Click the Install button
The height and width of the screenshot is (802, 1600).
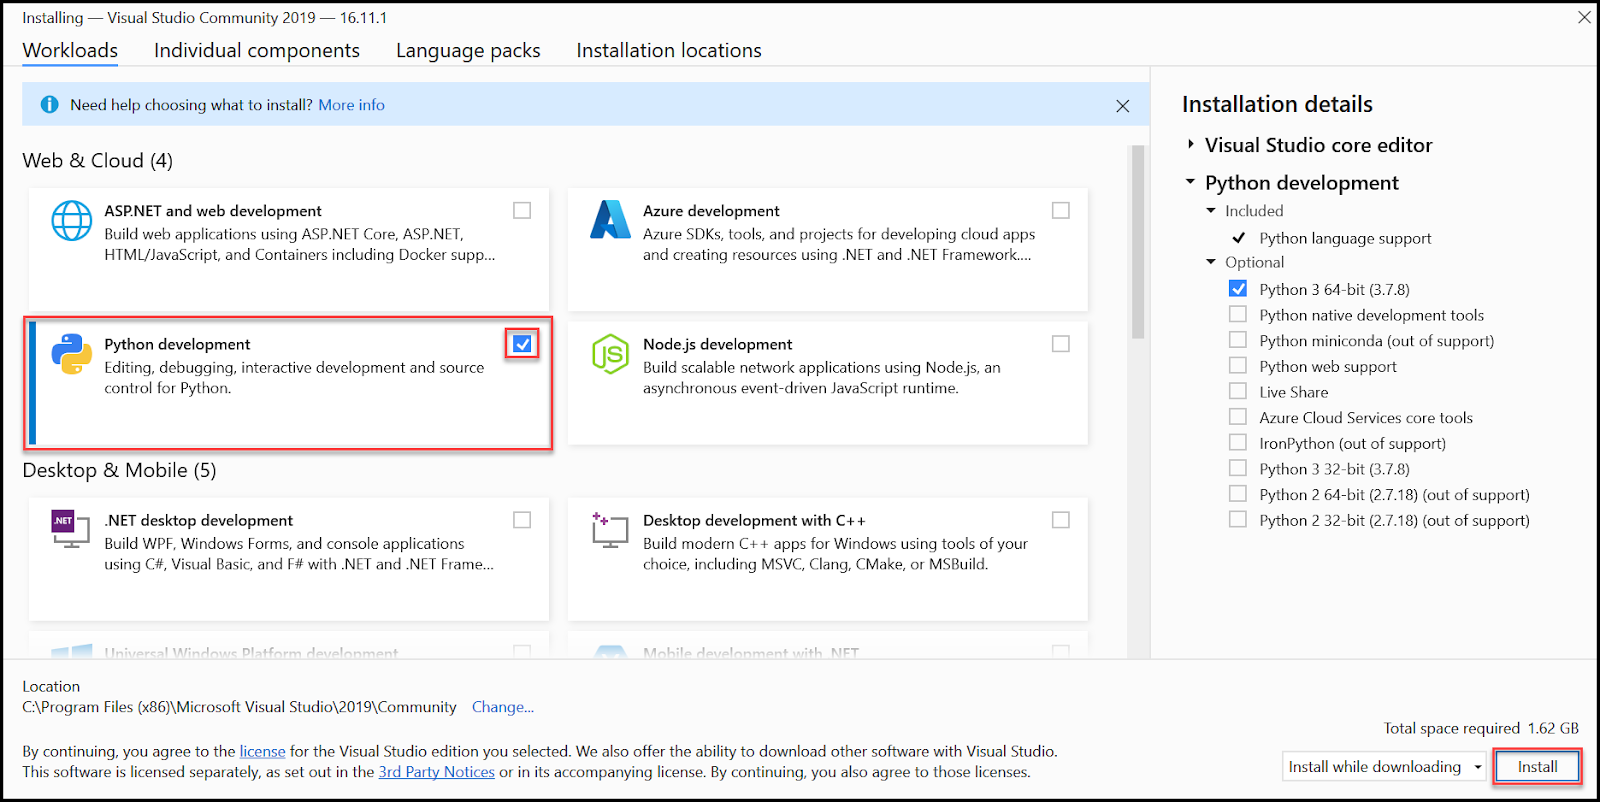[x=1537, y=767]
